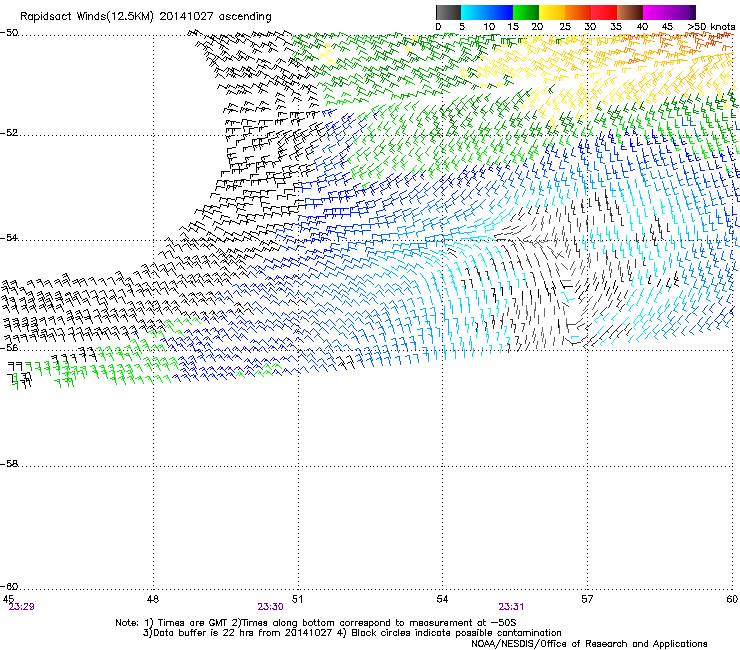Click the latitude label "-60"
The image size is (740, 650).
pyautogui.click(x=9, y=587)
